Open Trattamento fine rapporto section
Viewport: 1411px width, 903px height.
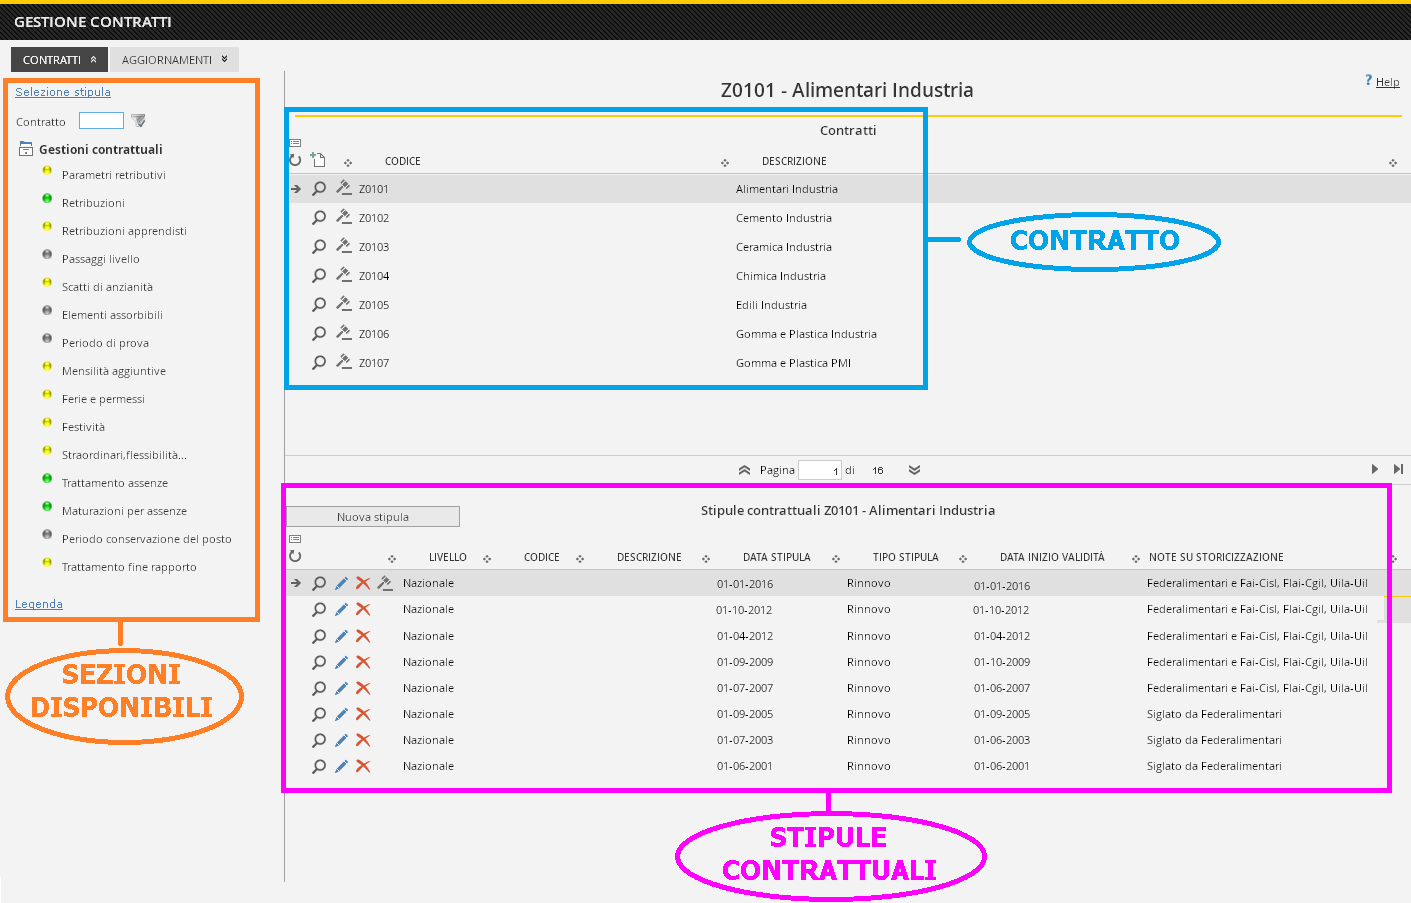click(x=129, y=567)
